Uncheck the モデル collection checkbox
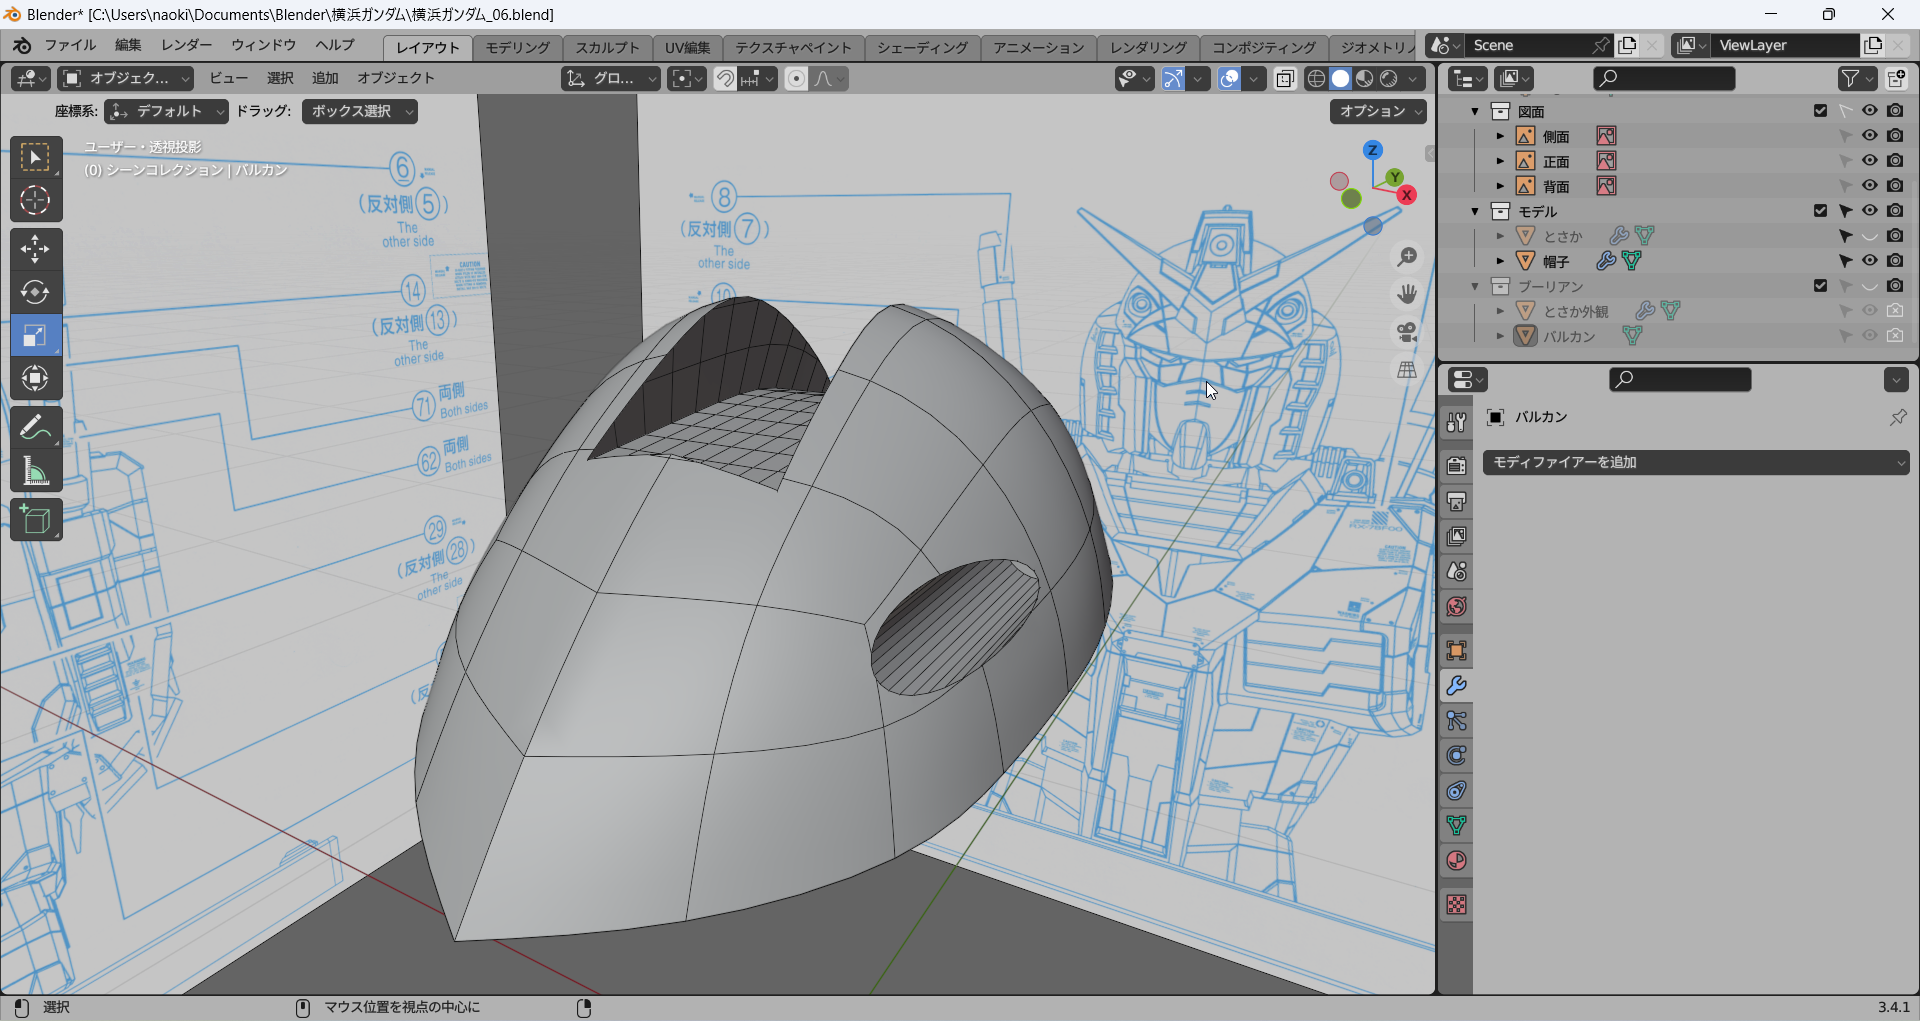This screenshot has width=1920, height=1021. (x=1820, y=211)
